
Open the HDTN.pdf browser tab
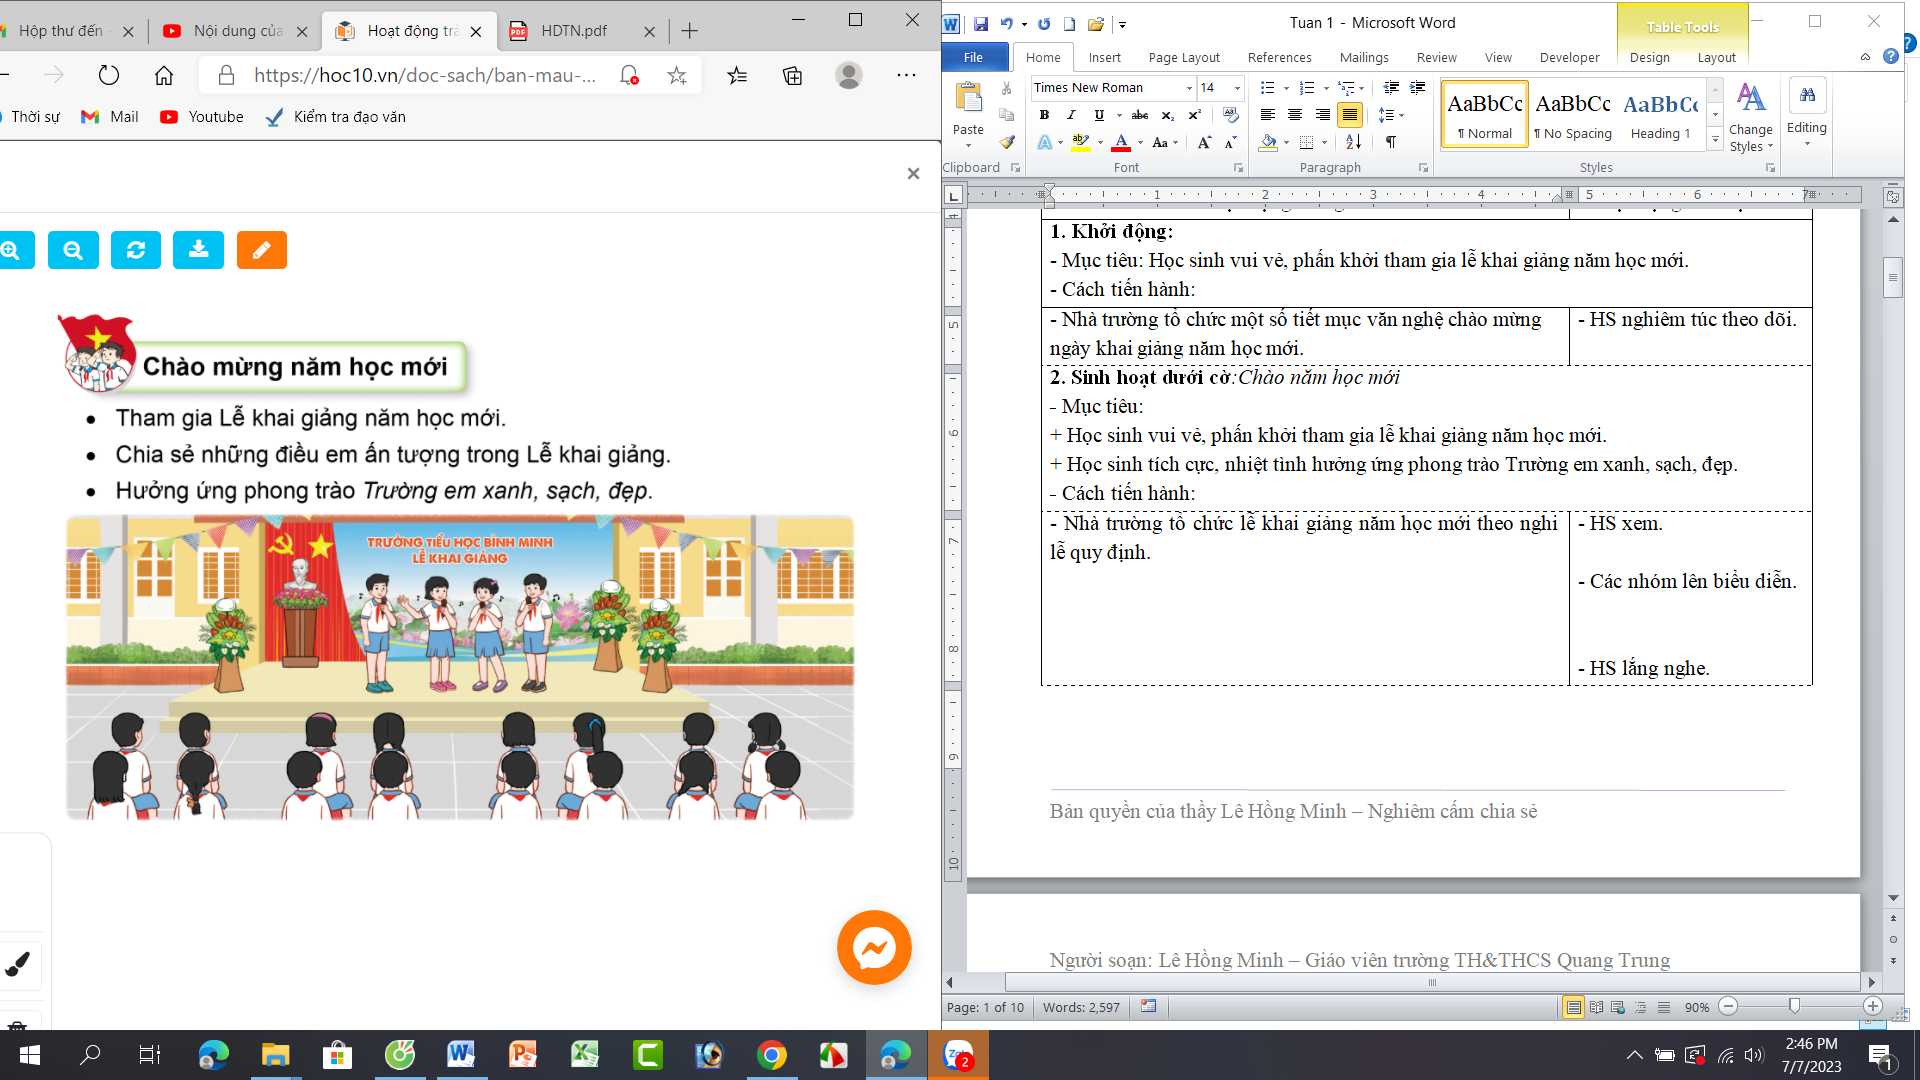pyautogui.click(x=574, y=31)
